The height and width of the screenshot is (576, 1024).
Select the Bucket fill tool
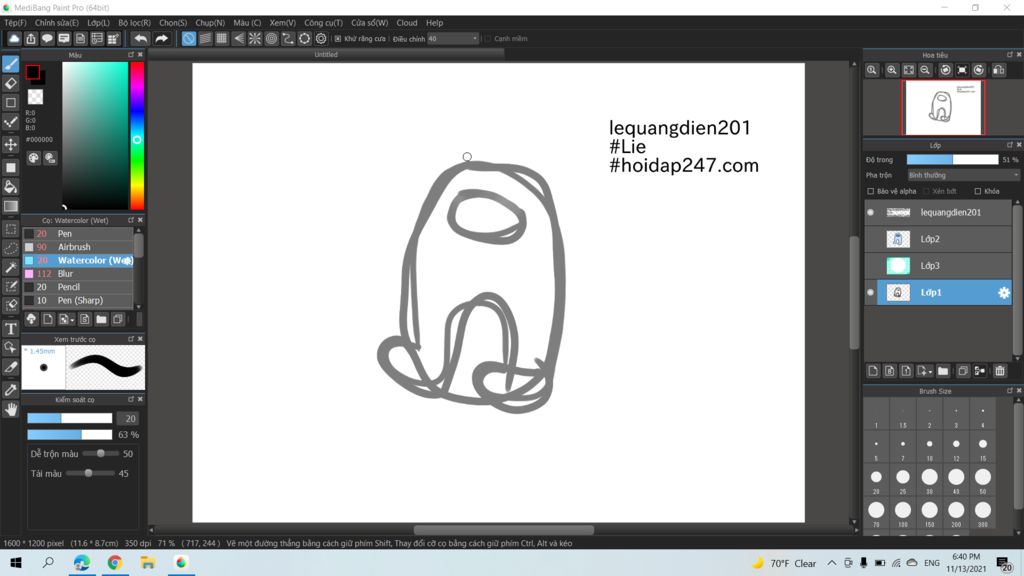click(x=10, y=187)
